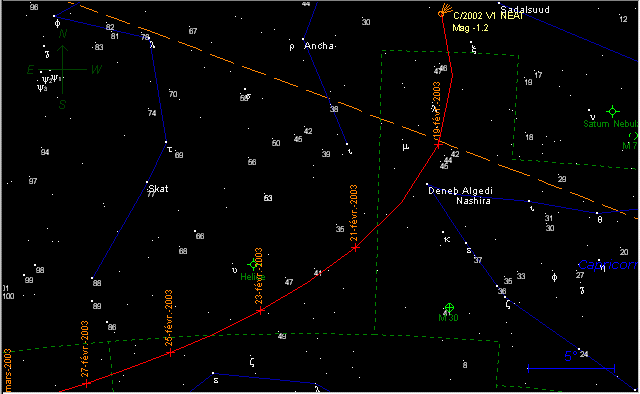640x394 pixels.
Task: Click the star Deneb Algedi
Action: (x=427, y=184)
